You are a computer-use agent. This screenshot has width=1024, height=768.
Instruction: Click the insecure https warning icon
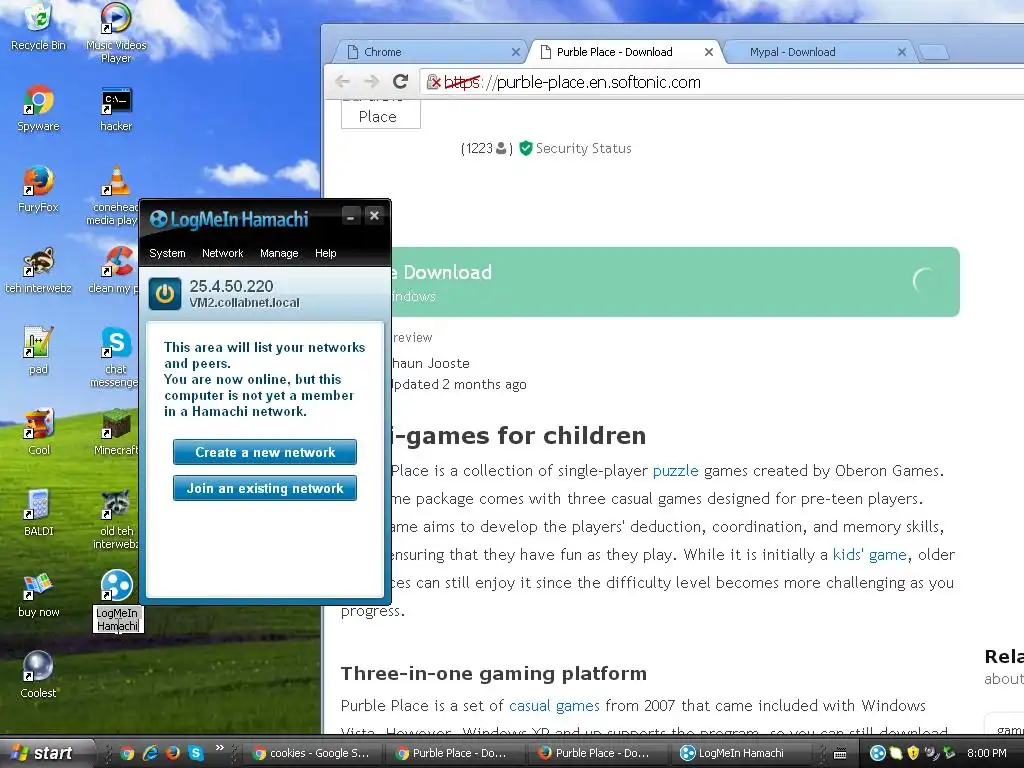434,82
